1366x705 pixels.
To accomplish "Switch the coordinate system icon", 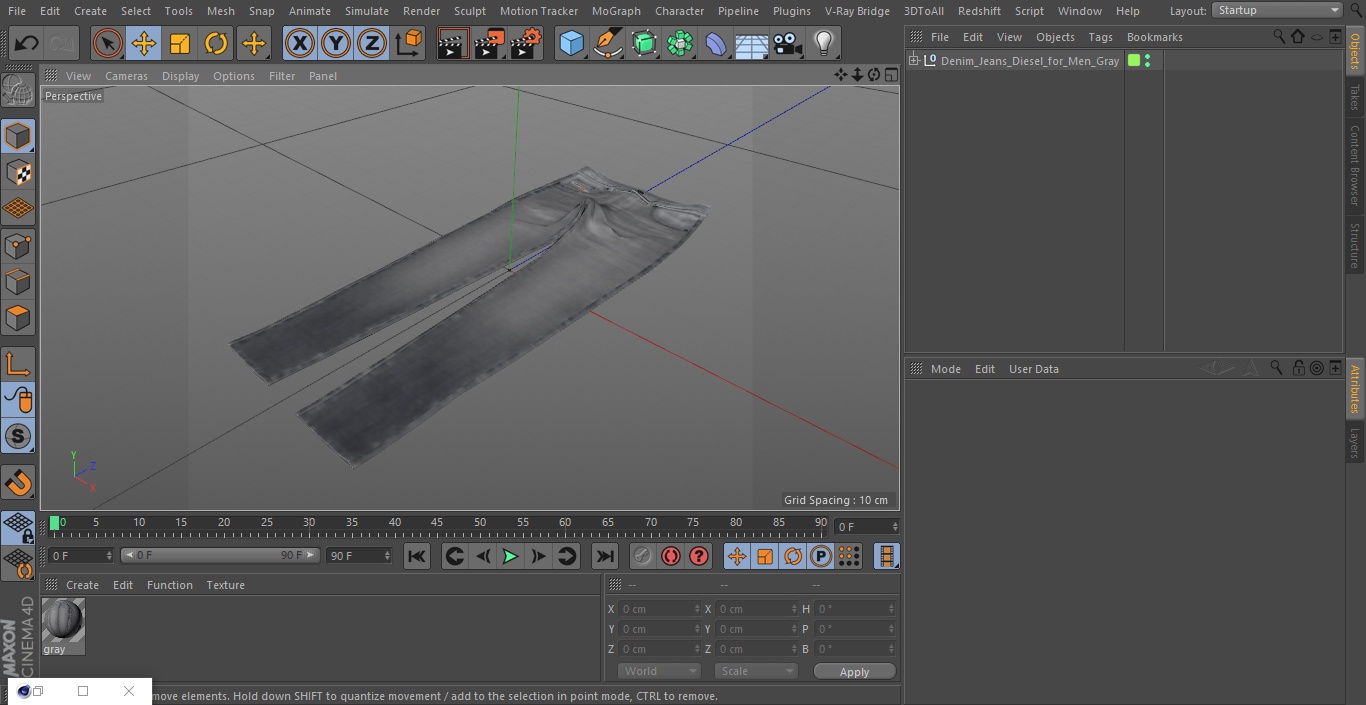I will pos(409,43).
